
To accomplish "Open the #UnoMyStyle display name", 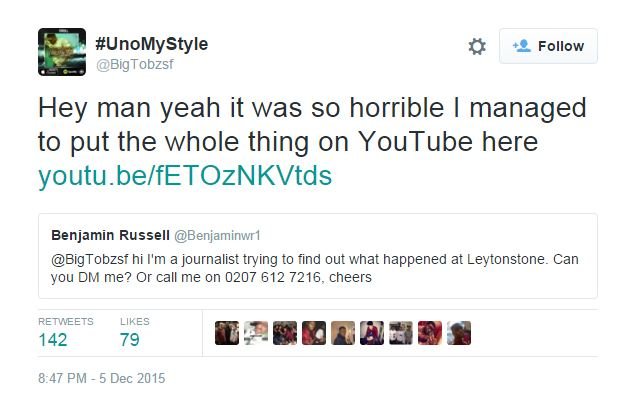I will point(152,44).
